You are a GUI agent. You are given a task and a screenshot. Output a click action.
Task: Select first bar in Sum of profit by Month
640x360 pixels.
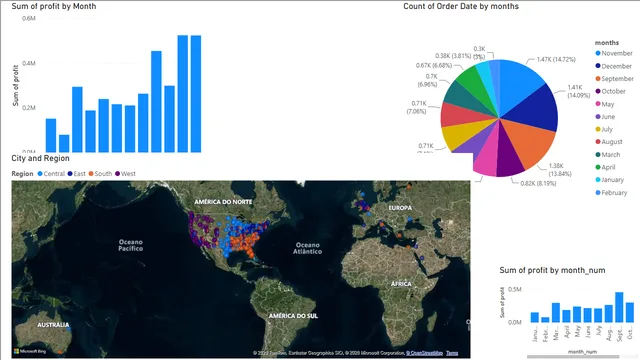[x=51, y=136]
